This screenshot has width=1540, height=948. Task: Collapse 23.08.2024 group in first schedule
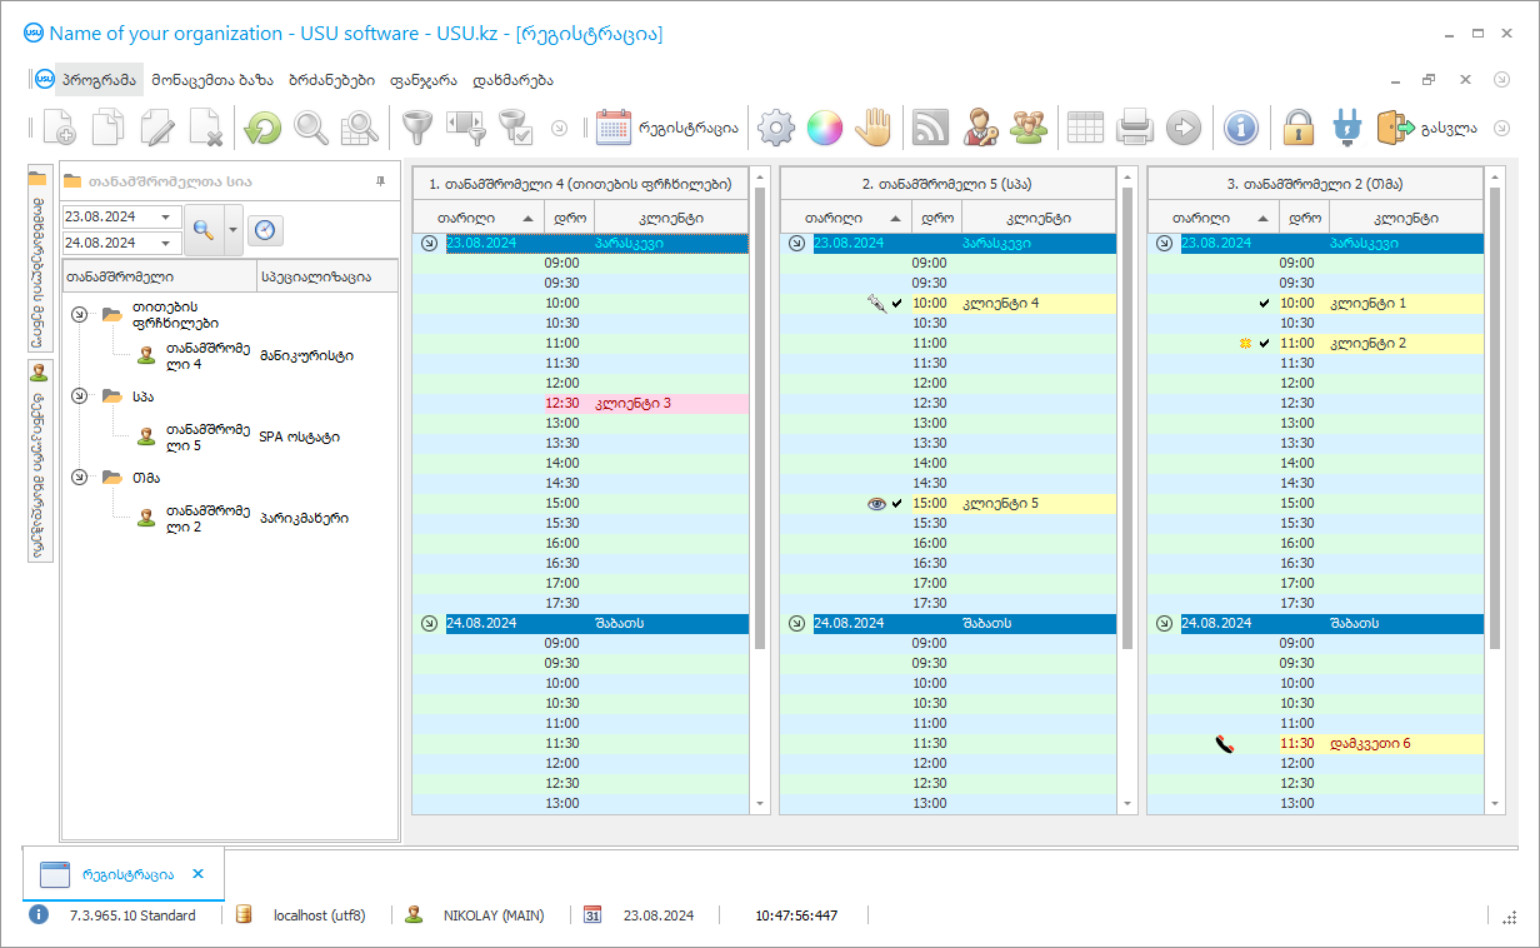tap(429, 243)
